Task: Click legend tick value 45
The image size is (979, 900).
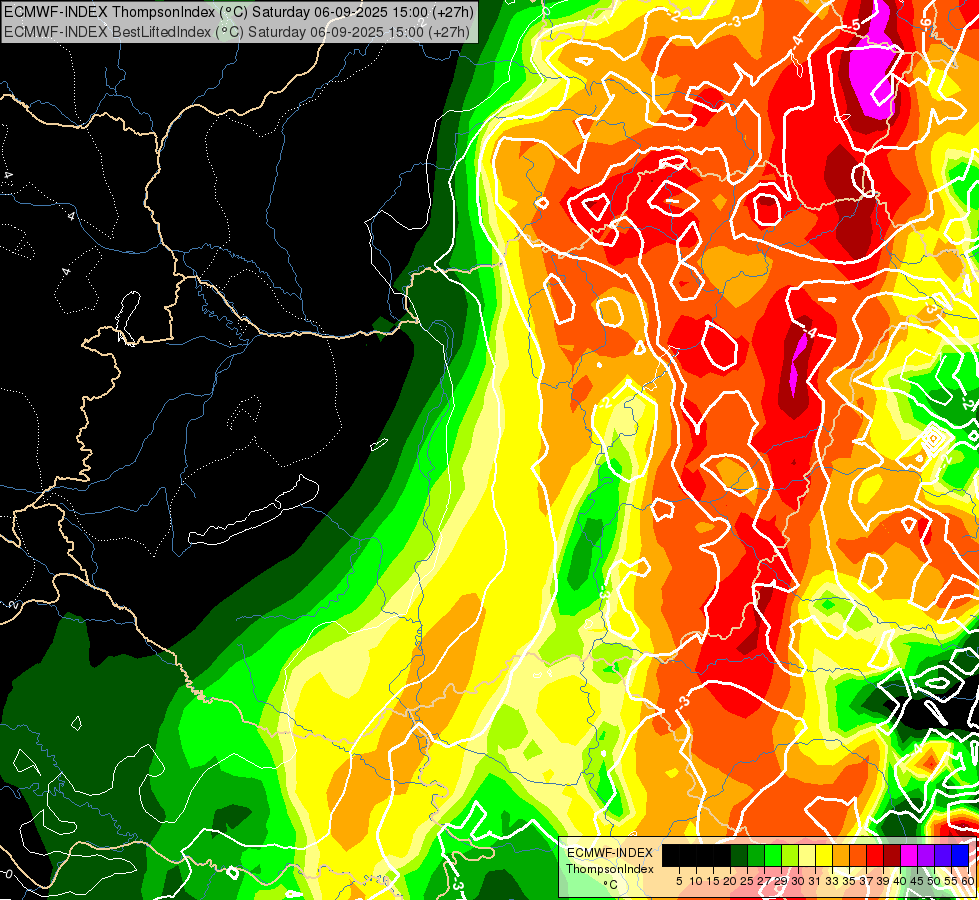Action: [x=917, y=881]
